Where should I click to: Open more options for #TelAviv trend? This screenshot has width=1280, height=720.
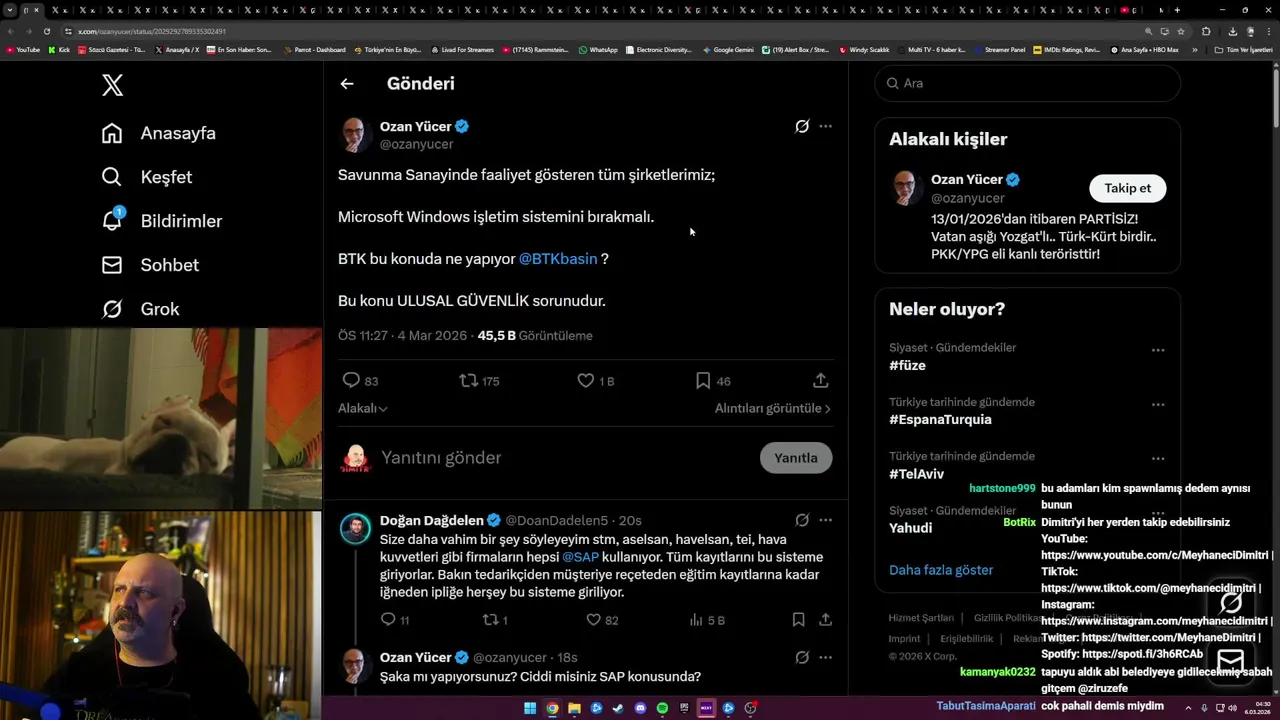point(1157,458)
